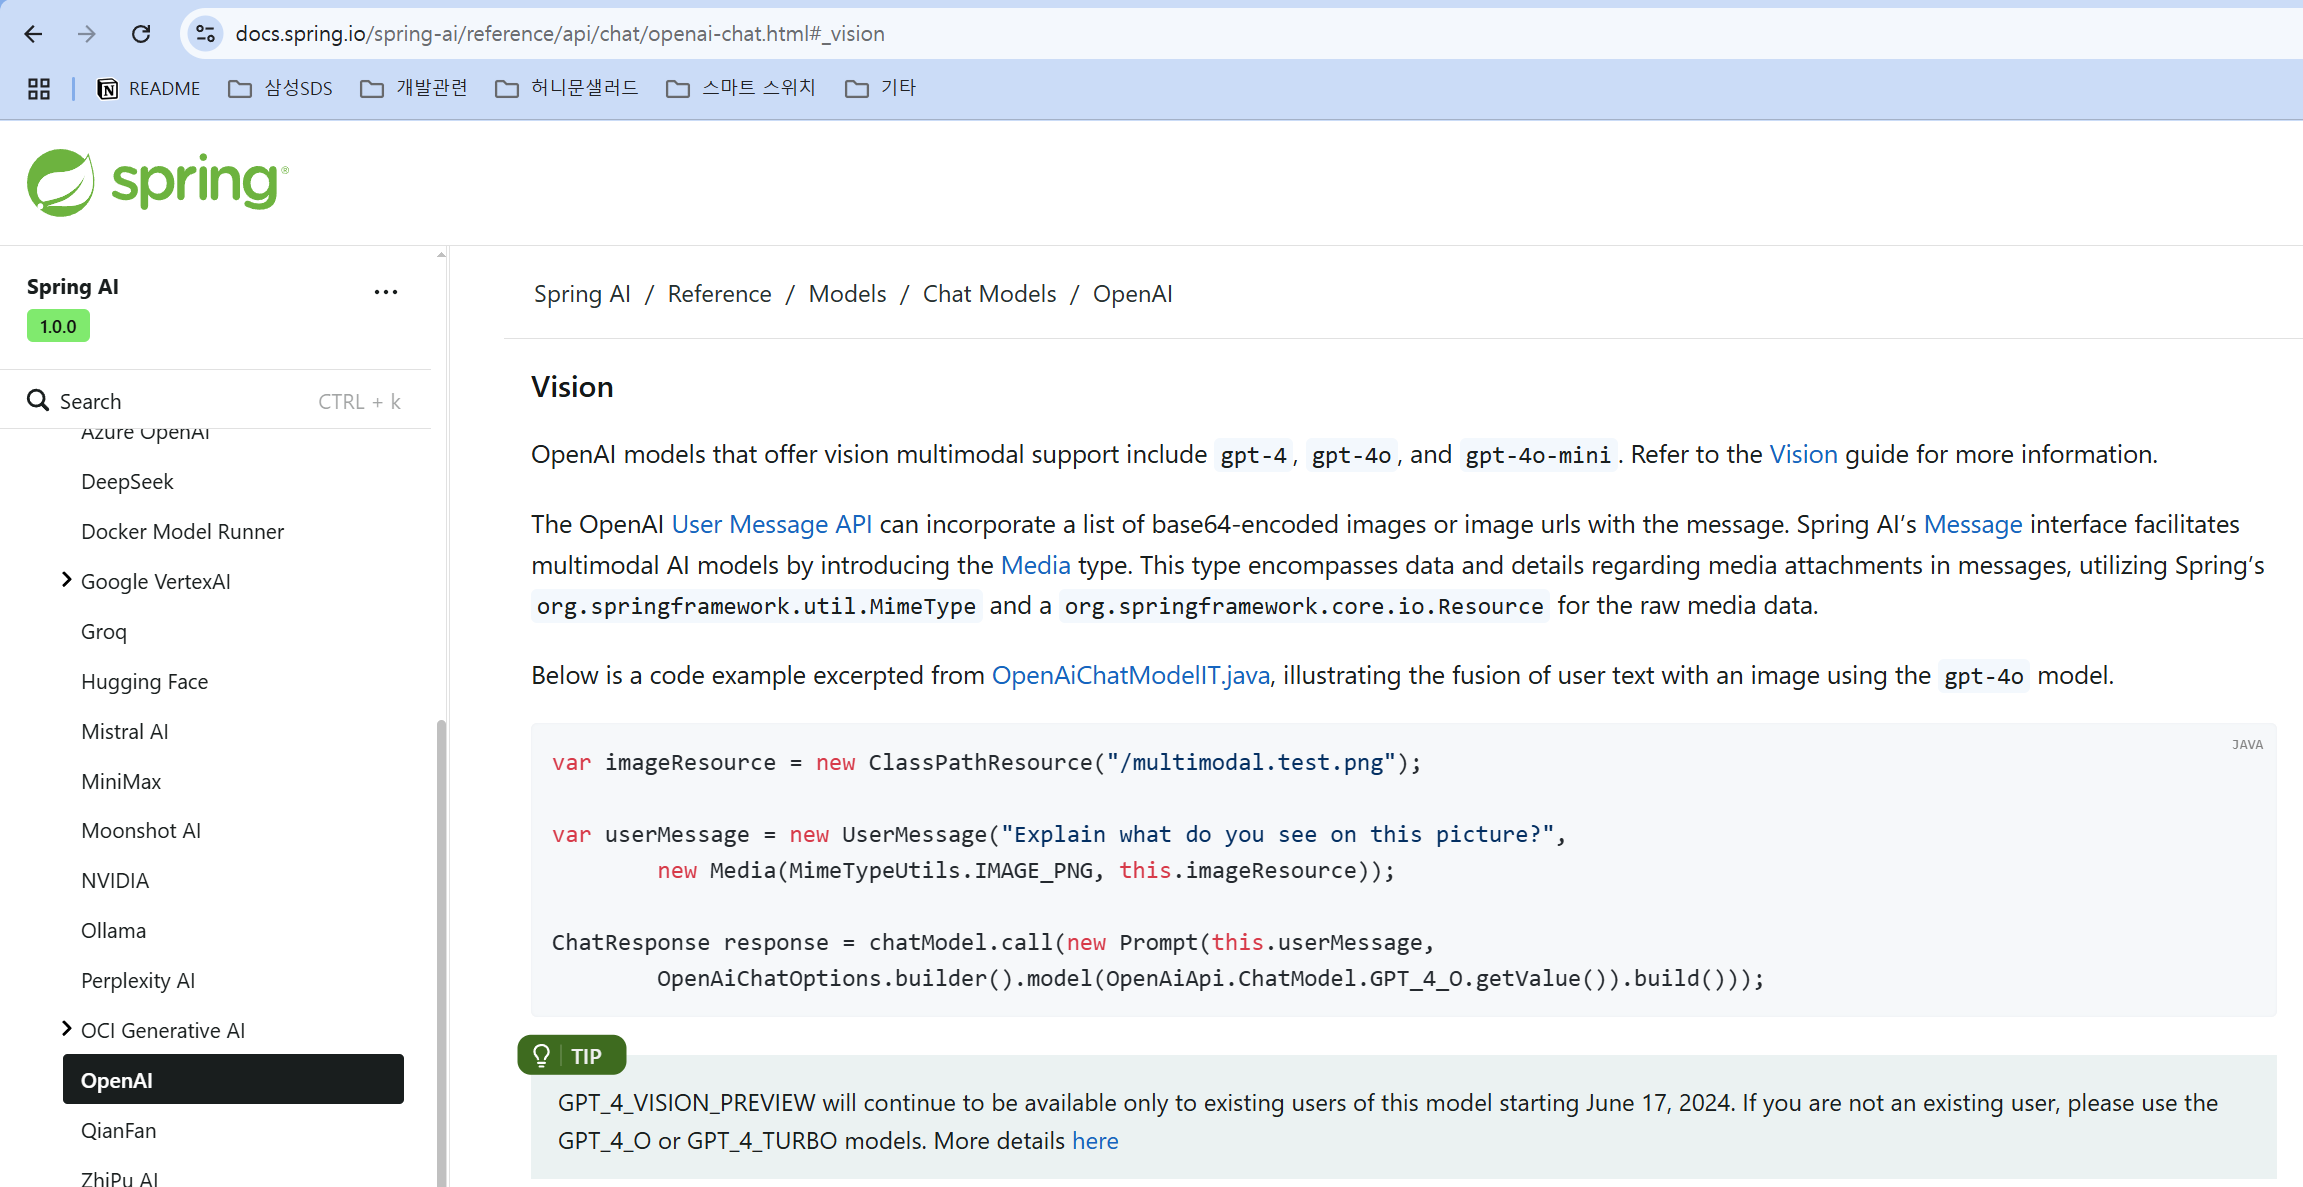Screen dimensions: 2303x1187
Task: Open the README Notion bookmark
Action: pyautogui.click(x=148, y=89)
